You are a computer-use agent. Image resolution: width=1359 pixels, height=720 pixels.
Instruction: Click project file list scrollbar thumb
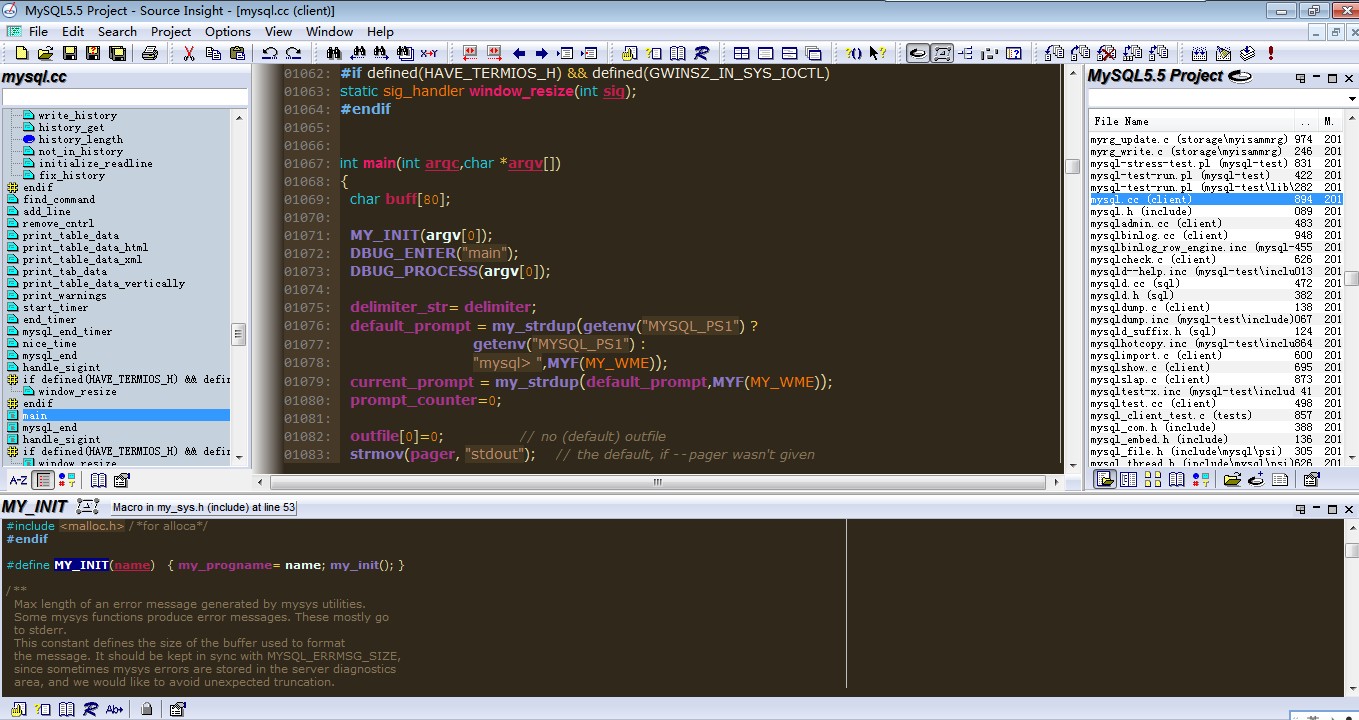click(x=1351, y=279)
